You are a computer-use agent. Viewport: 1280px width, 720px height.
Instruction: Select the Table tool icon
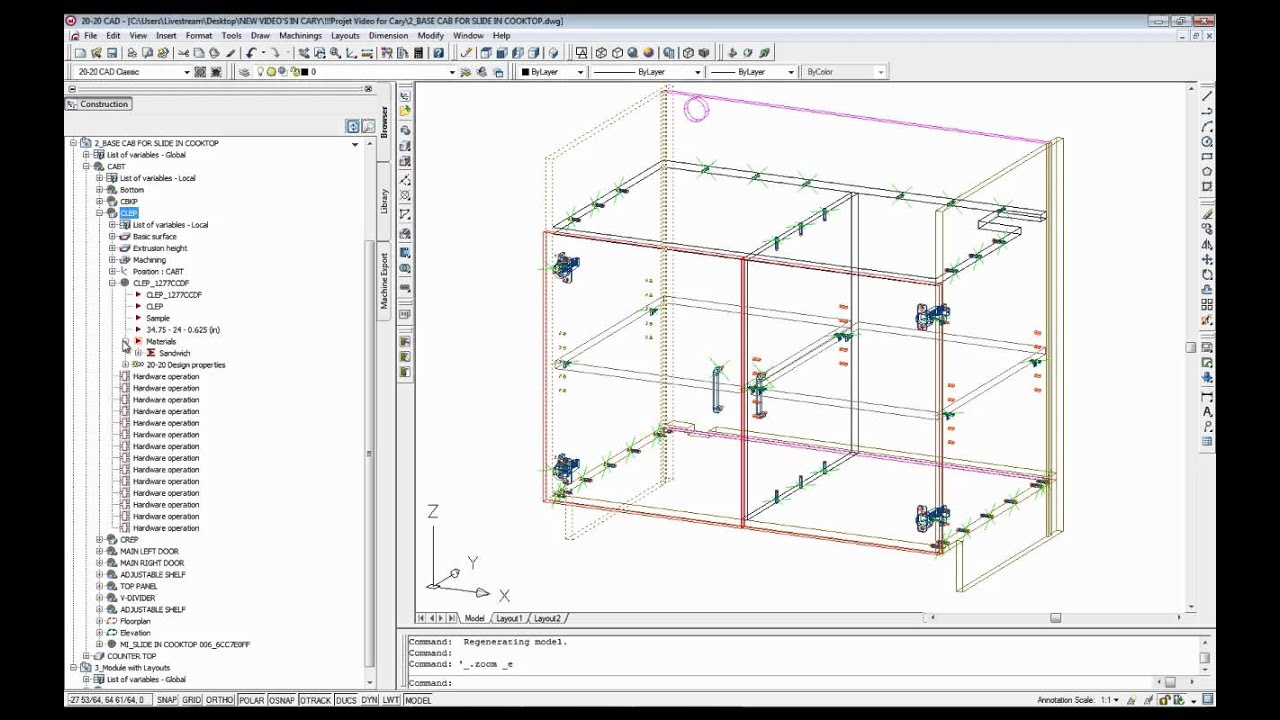pos(1207,440)
